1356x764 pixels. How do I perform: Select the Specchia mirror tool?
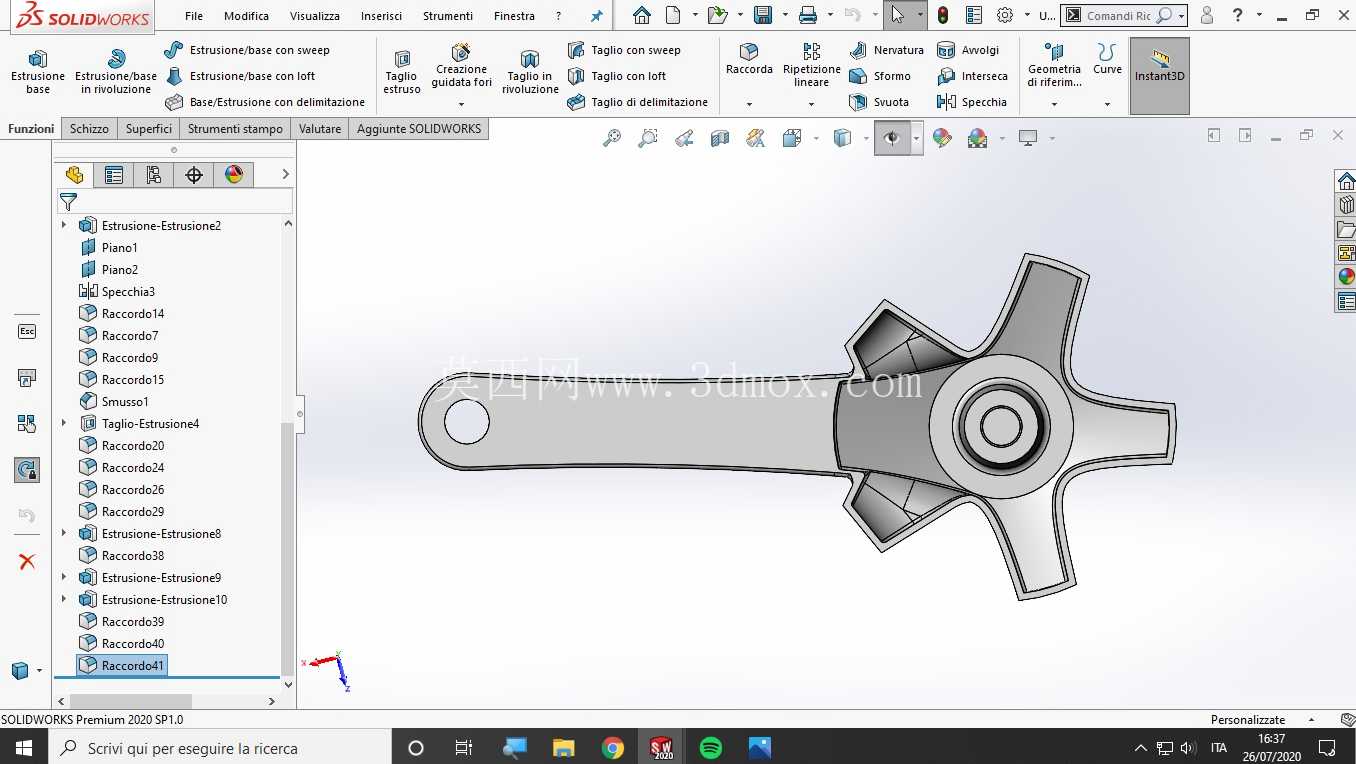[x=971, y=102]
